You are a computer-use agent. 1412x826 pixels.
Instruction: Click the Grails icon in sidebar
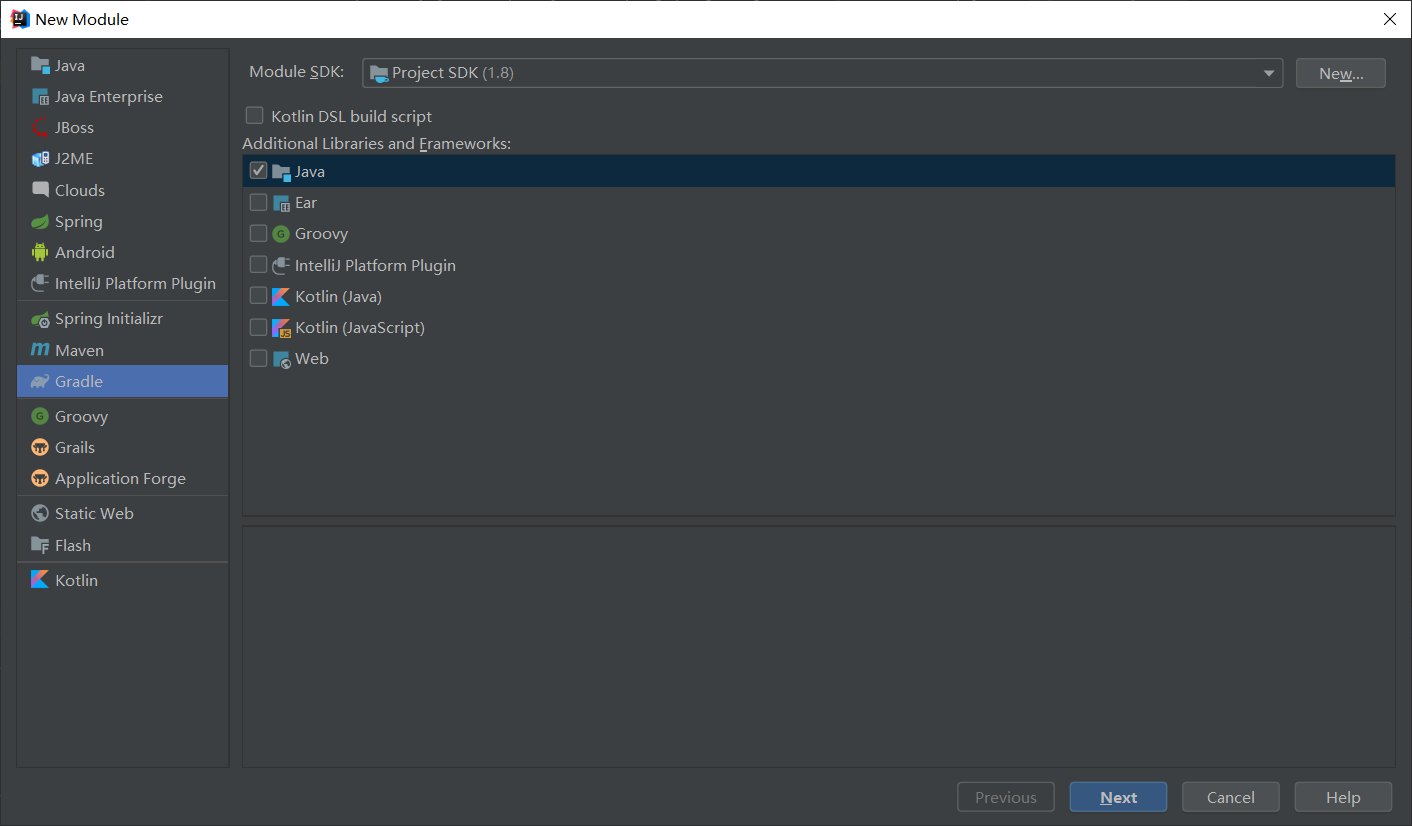(40, 448)
